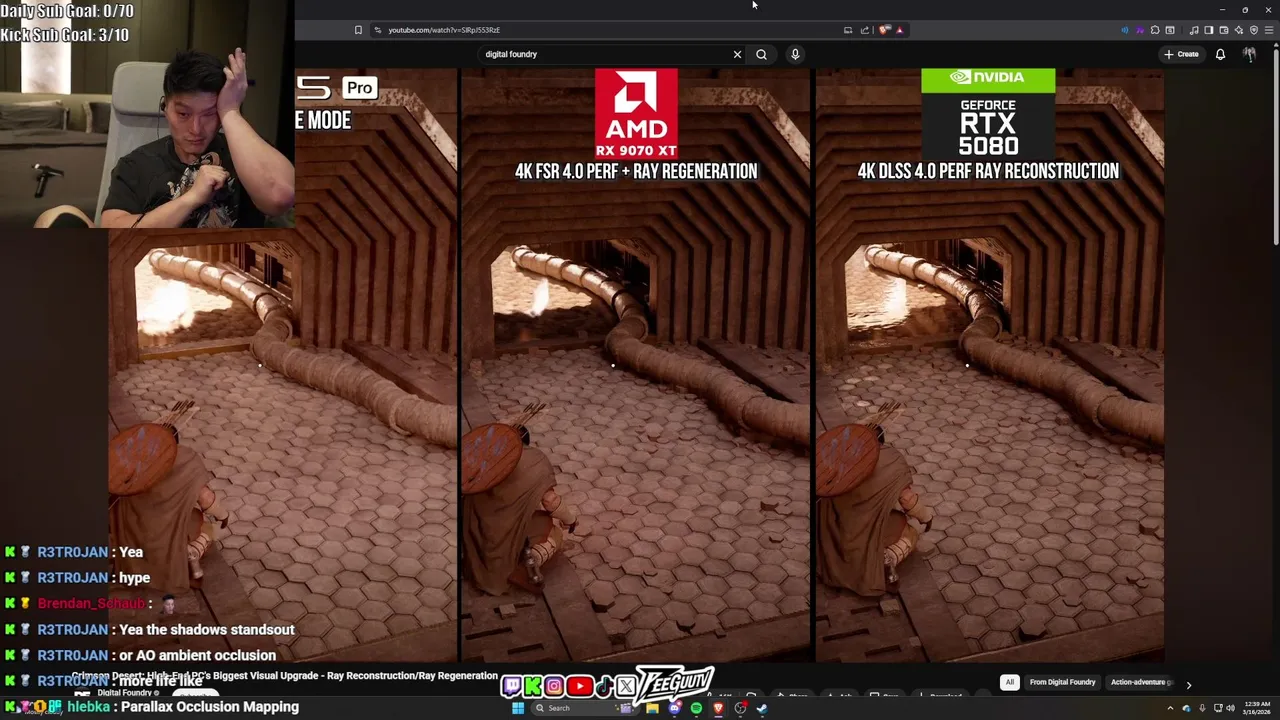Open YouTube notifications bell

pyautogui.click(x=1220, y=54)
